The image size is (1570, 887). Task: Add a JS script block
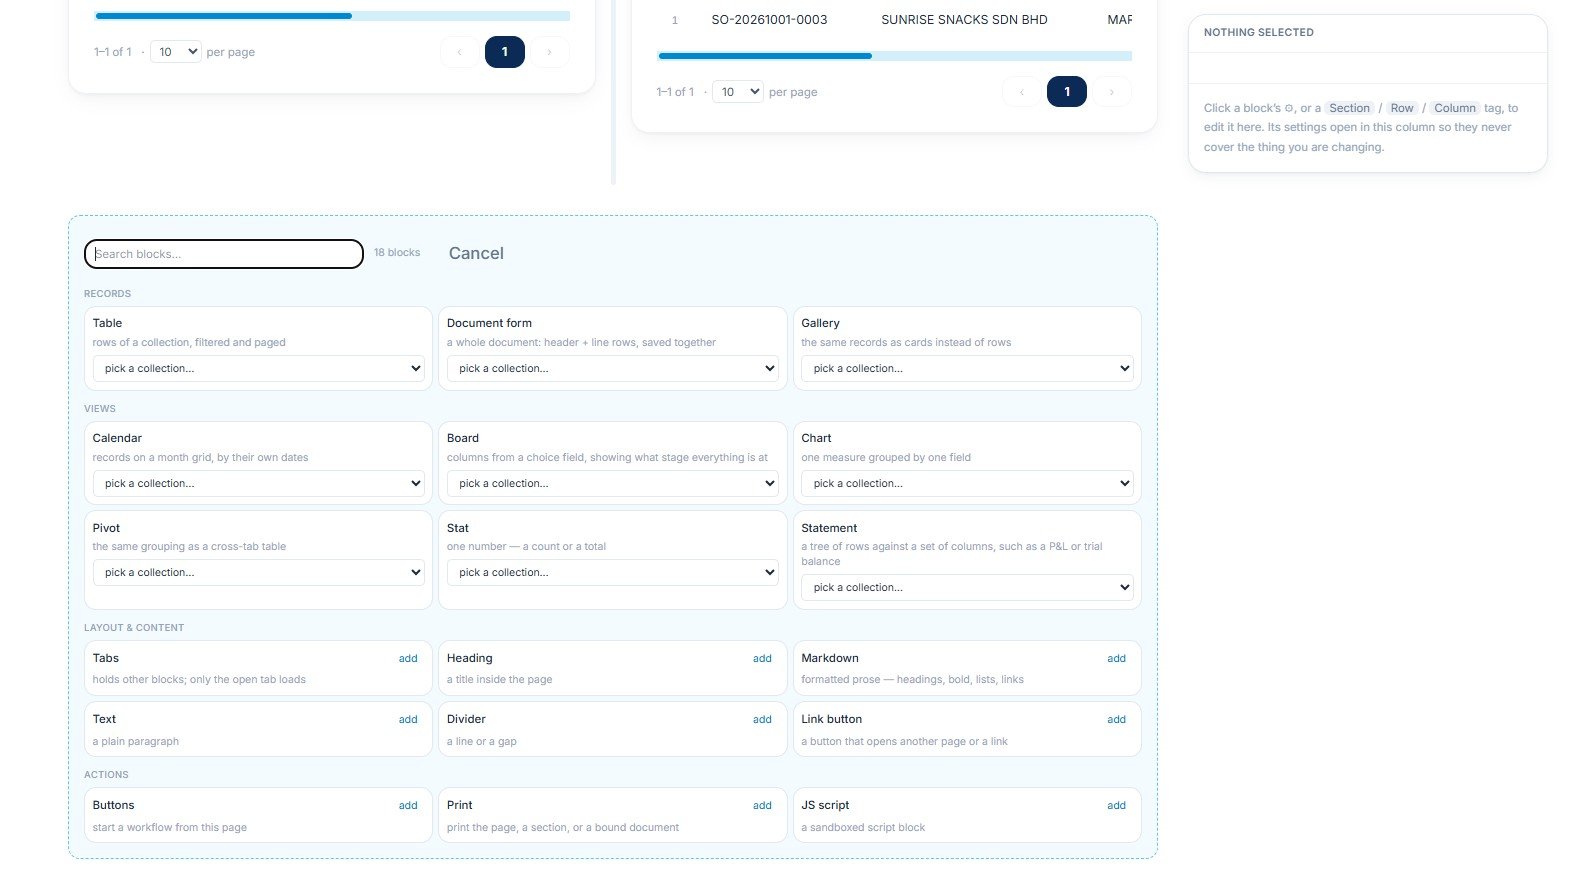coord(1116,806)
